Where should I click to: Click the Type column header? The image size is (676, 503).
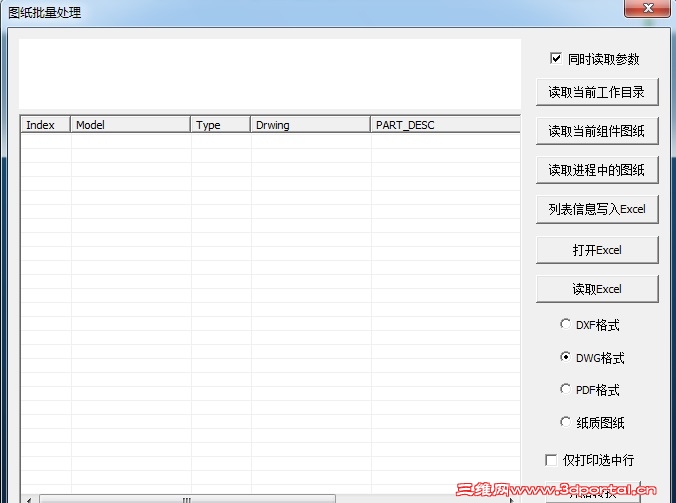tap(220, 125)
